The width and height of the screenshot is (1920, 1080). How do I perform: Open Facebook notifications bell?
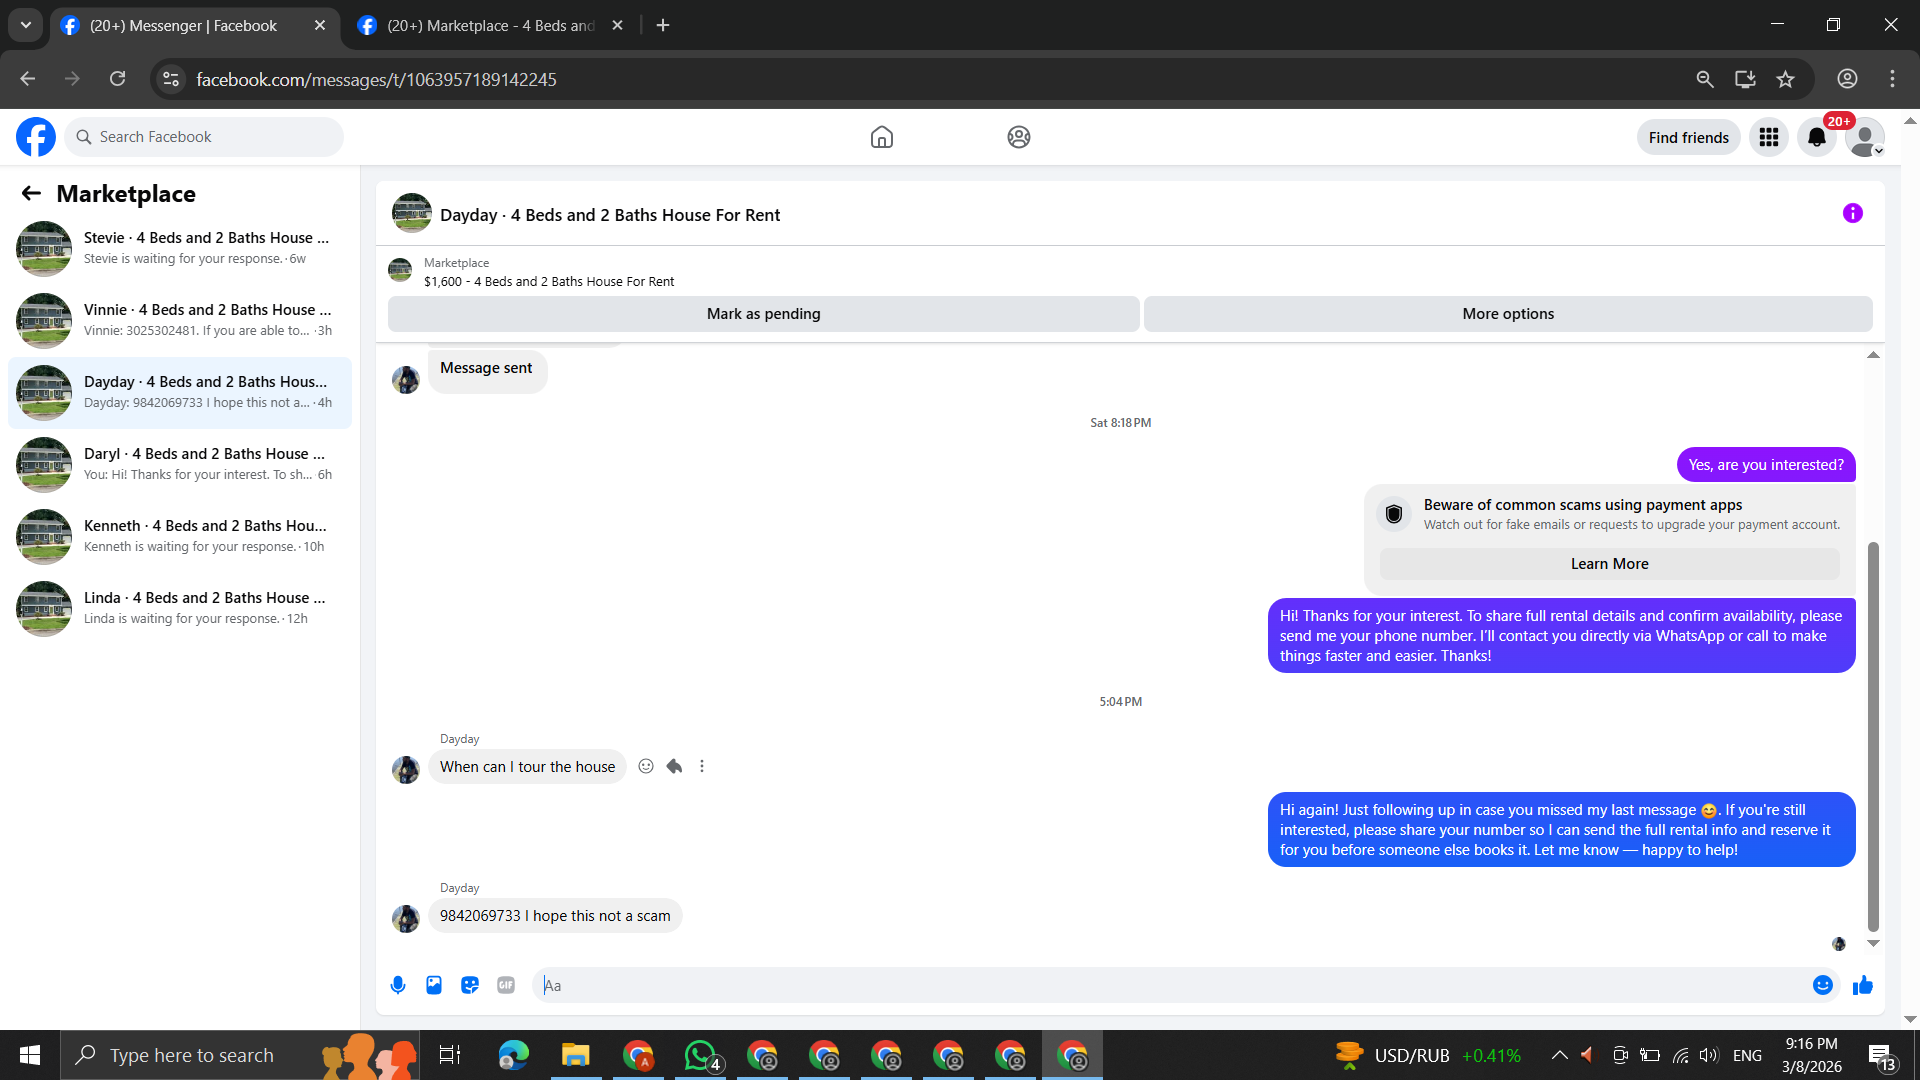(1816, 137)
